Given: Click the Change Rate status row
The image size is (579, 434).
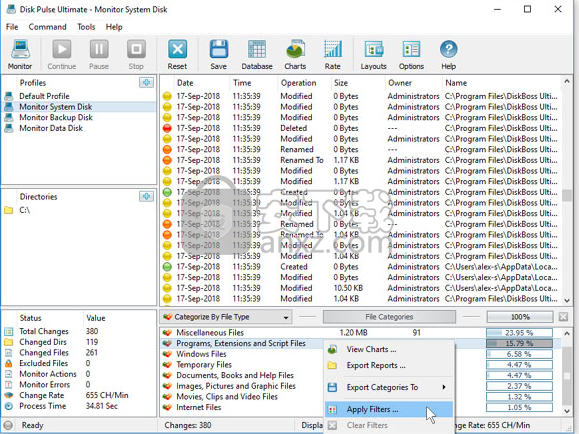Looking at the screenshot, I should 79,395.
